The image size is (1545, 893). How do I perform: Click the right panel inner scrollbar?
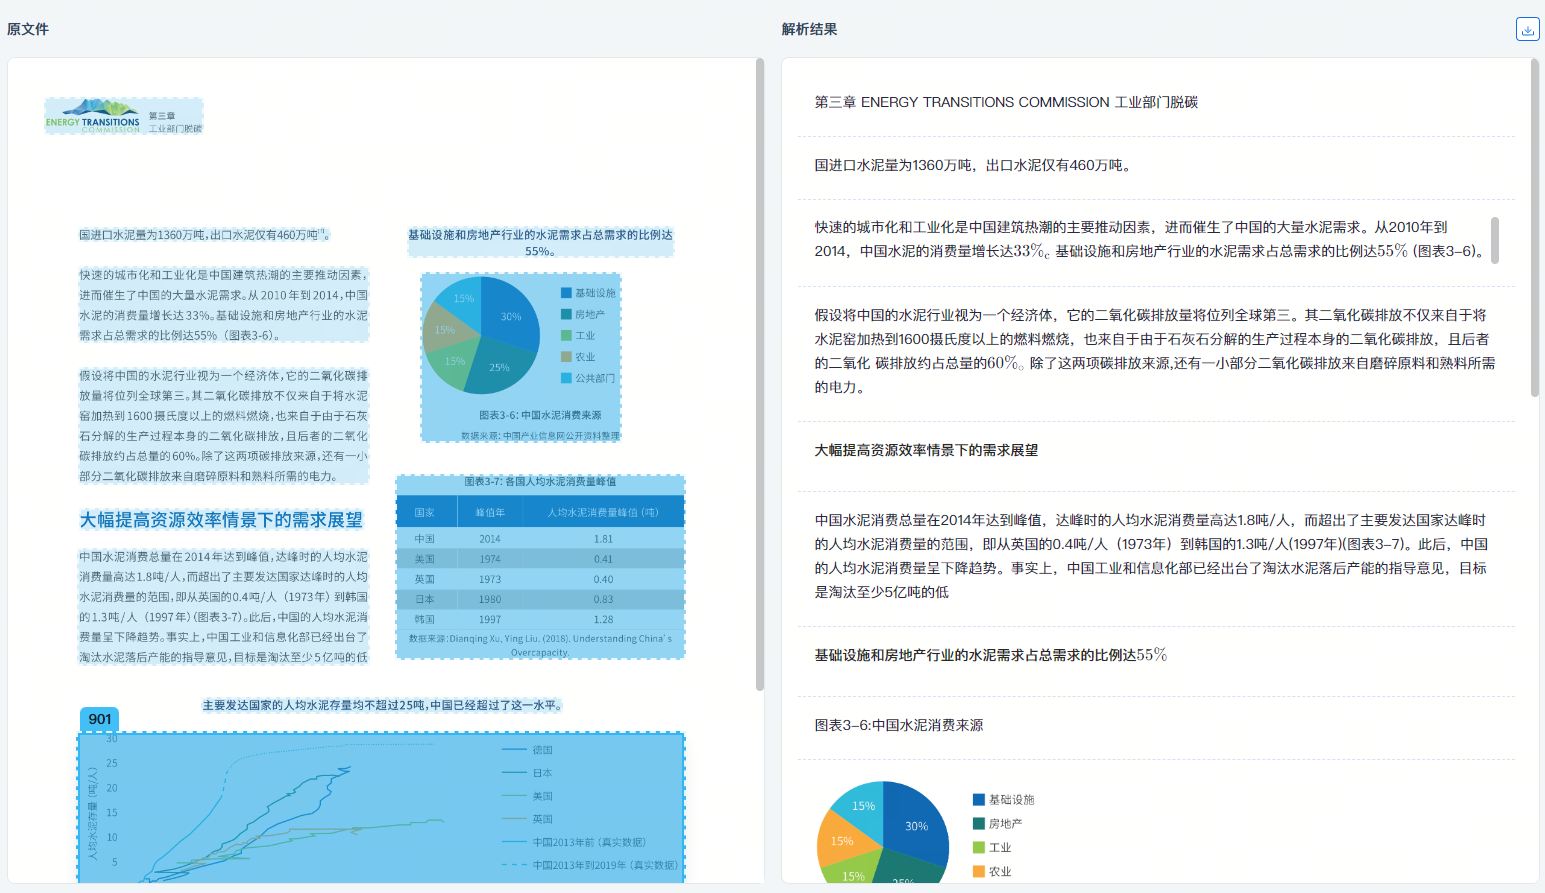[x=1495, y=240]
